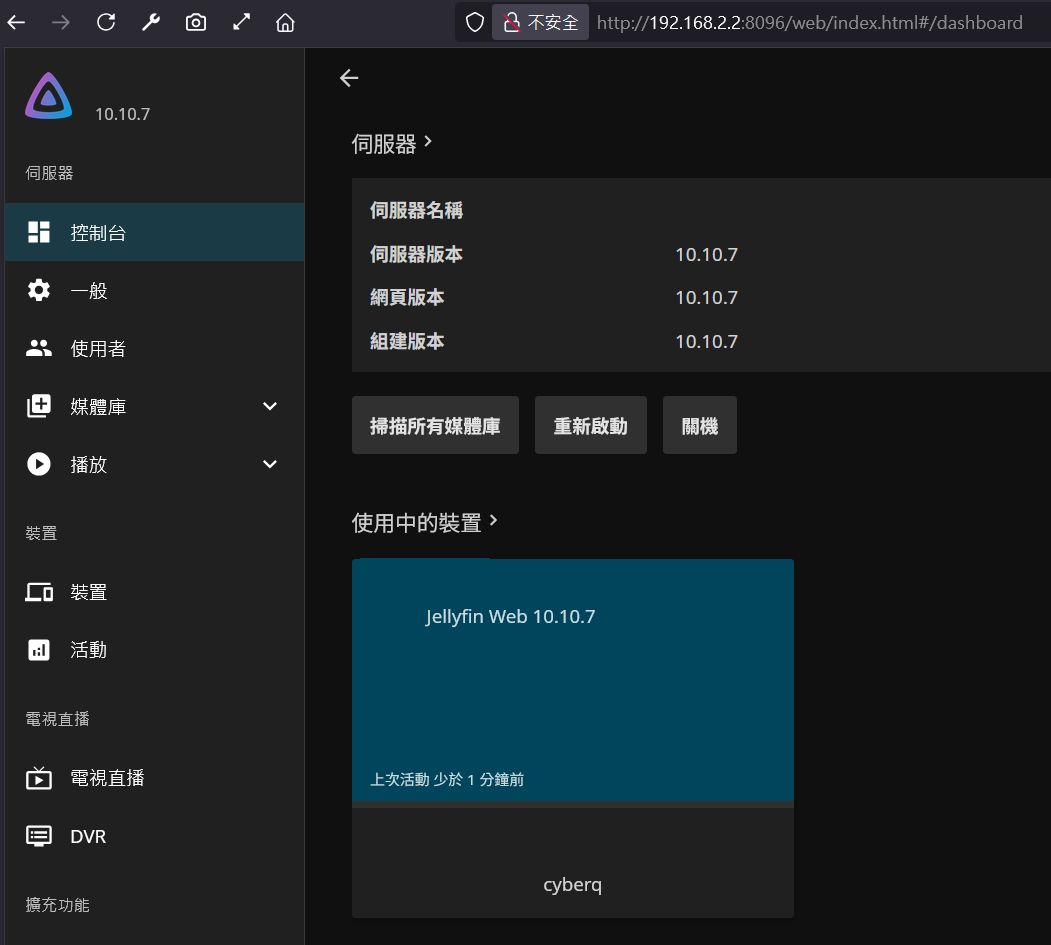Viewport: 1051px width, 945px height.
Task: Click the 擴充功能 sidebar section header
Action: [58, 905]
